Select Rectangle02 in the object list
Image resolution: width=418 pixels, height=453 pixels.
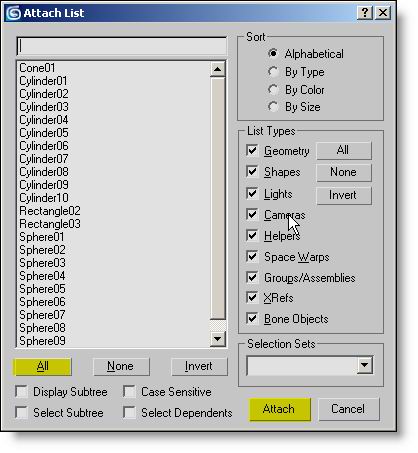click(50, 211)
